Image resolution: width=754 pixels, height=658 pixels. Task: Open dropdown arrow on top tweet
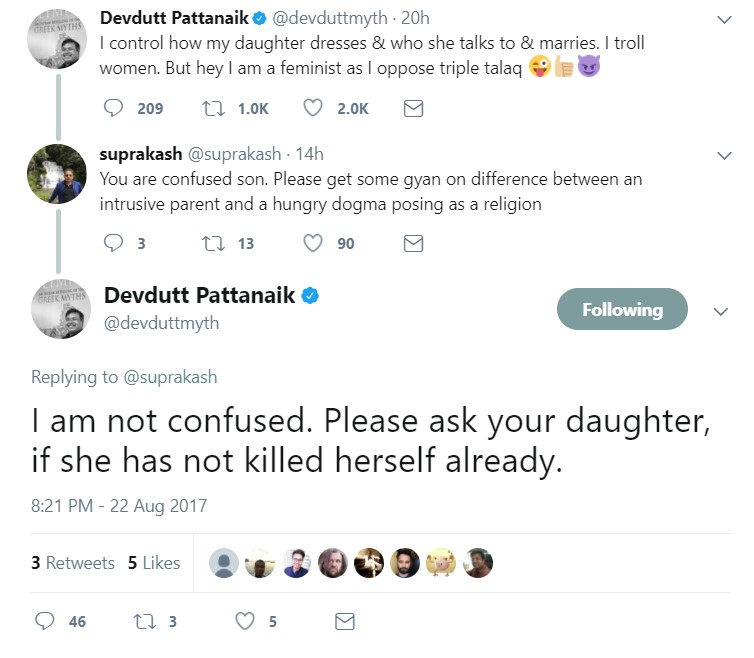point(724,19)
